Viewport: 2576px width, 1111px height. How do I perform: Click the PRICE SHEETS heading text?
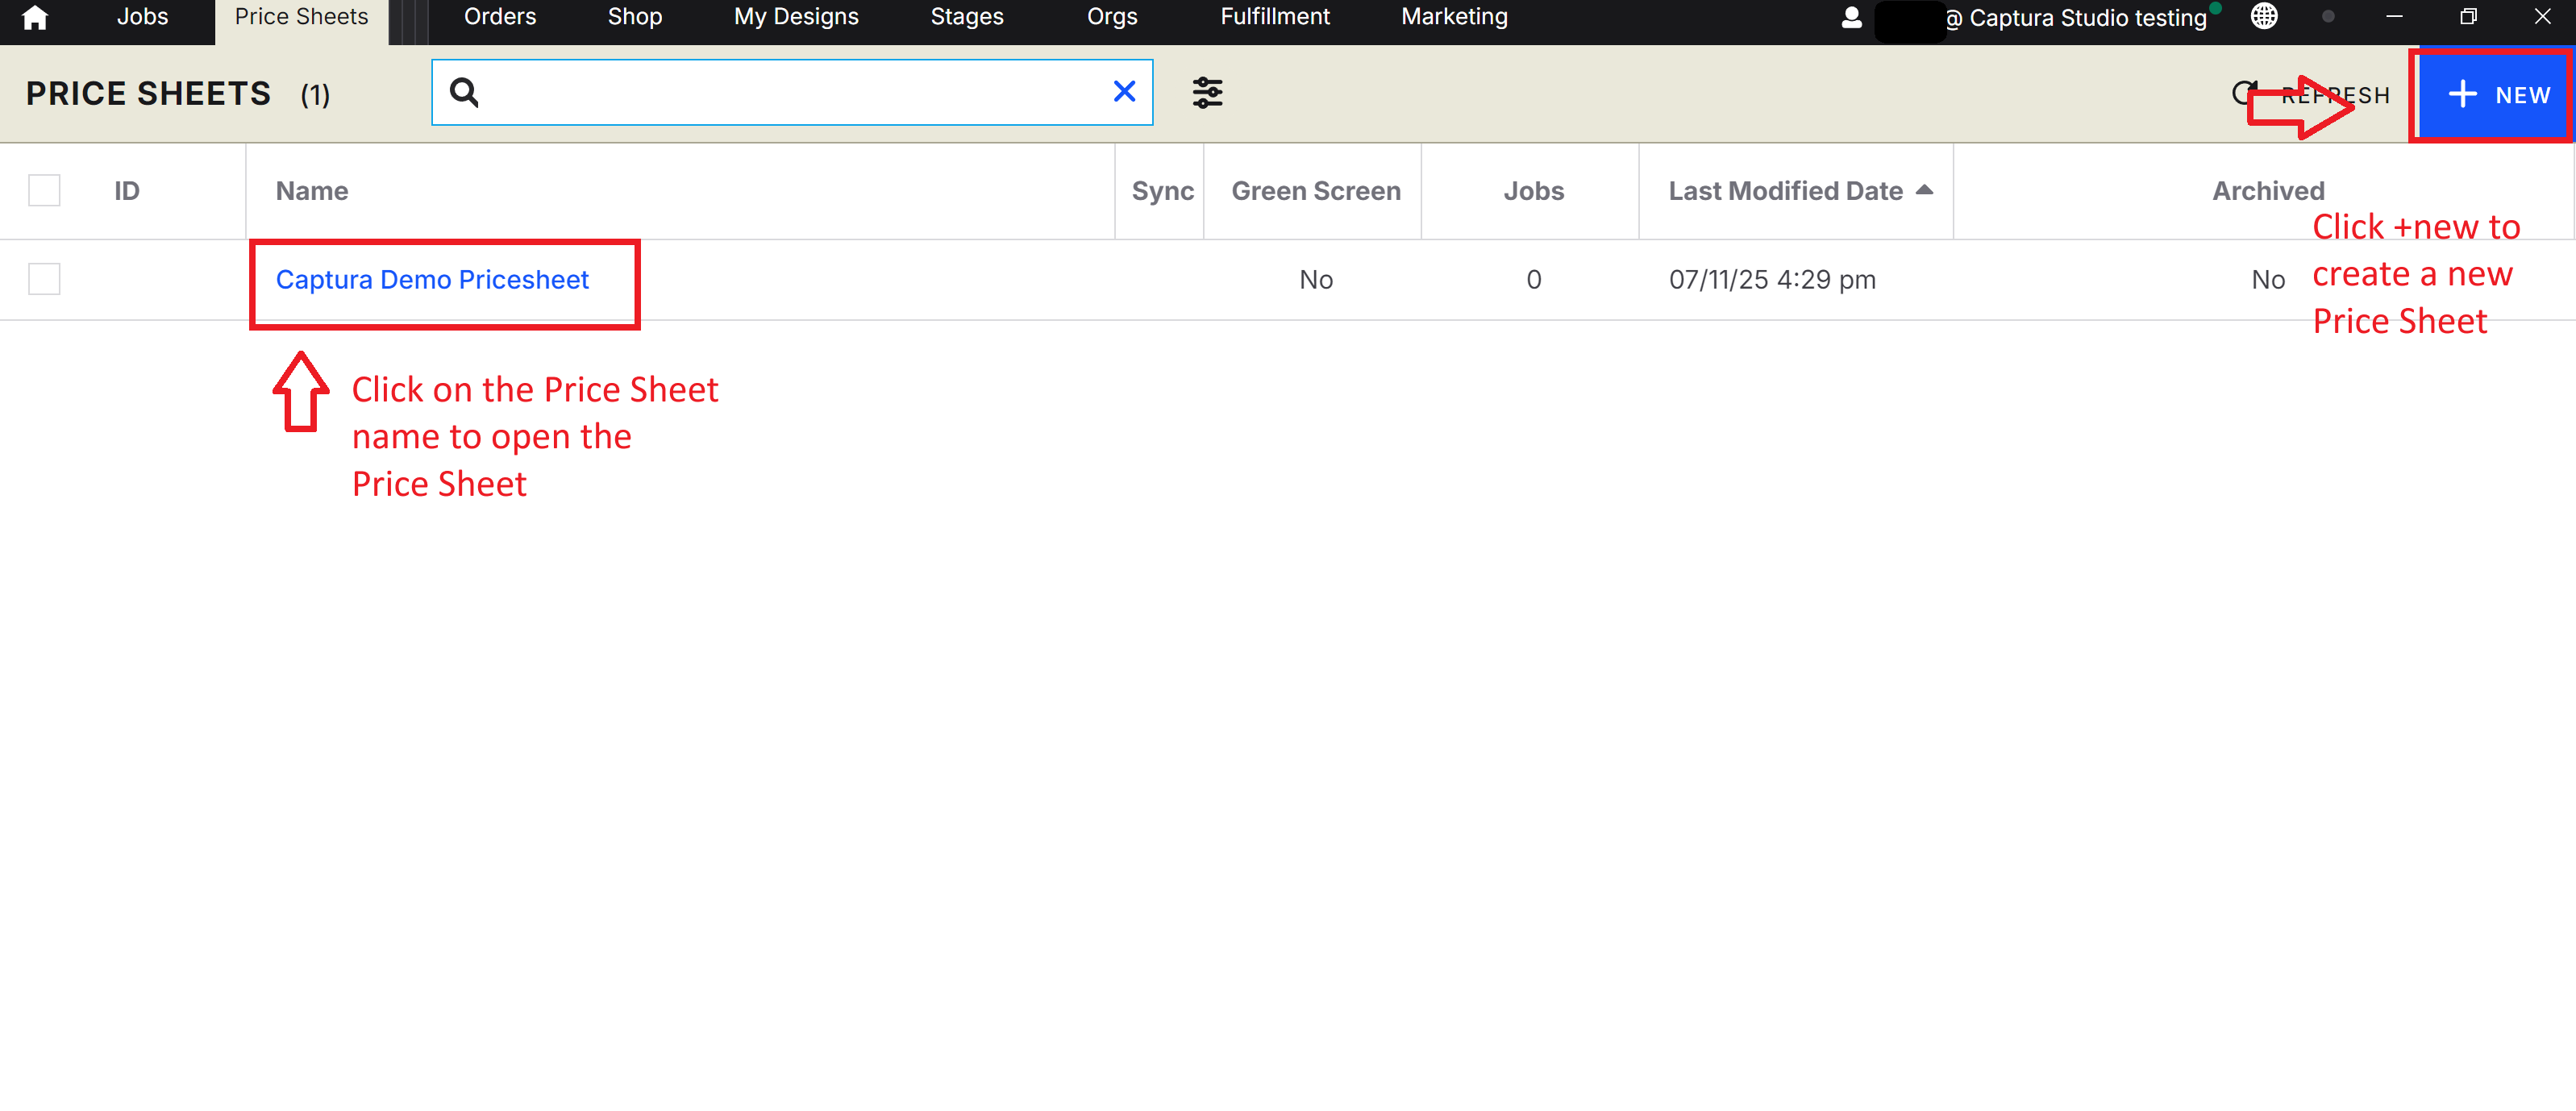coord(148,94)
